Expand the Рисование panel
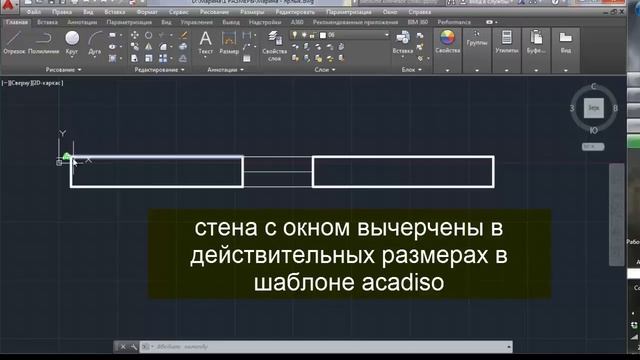This screenshot has height=360, width=640. 63,70
